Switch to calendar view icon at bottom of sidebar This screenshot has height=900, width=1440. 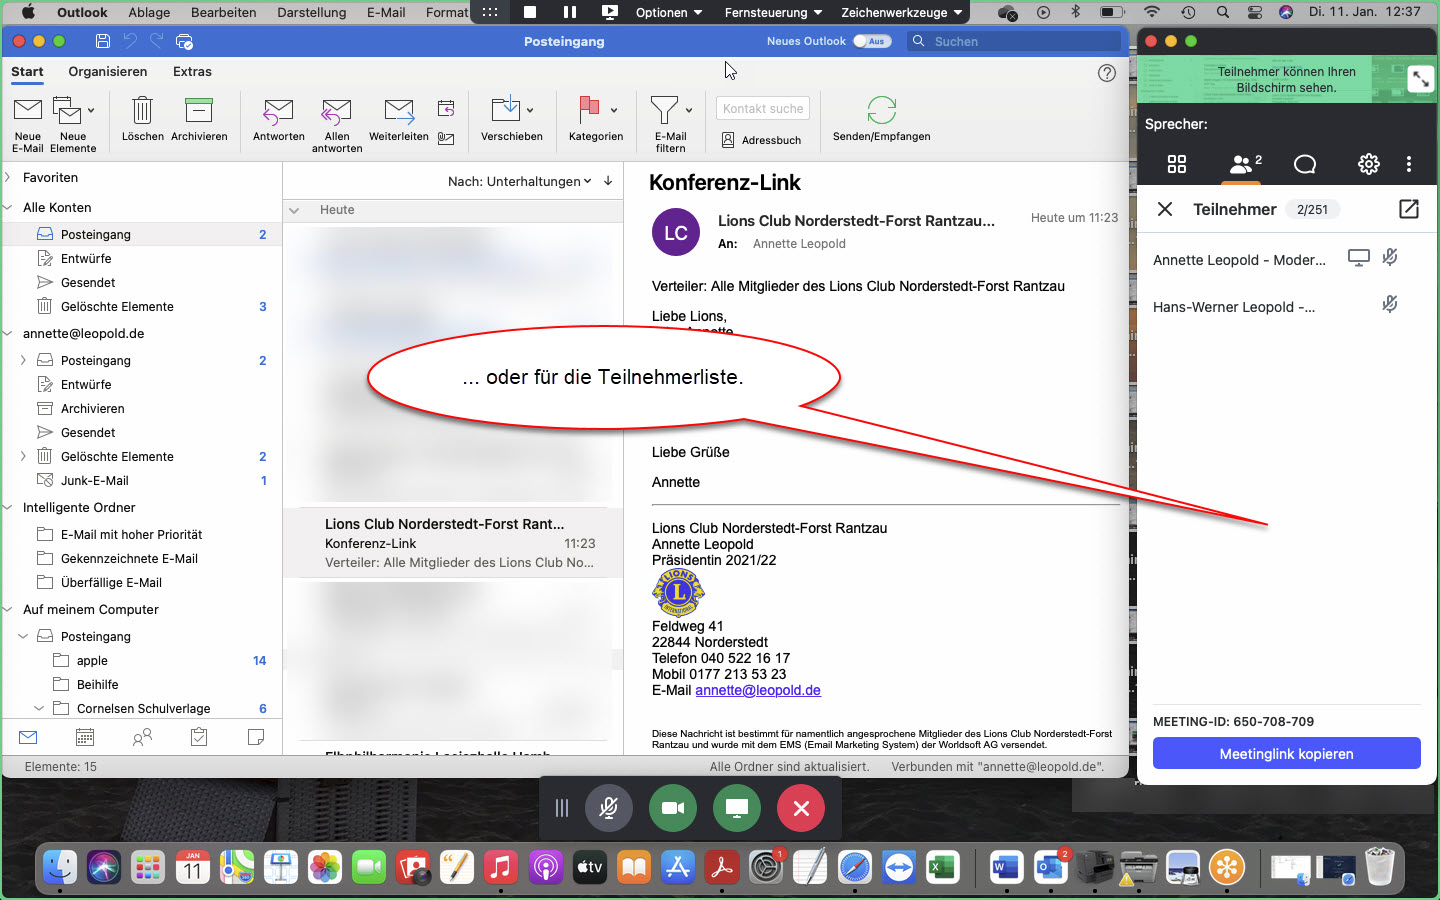click(85, 737)
